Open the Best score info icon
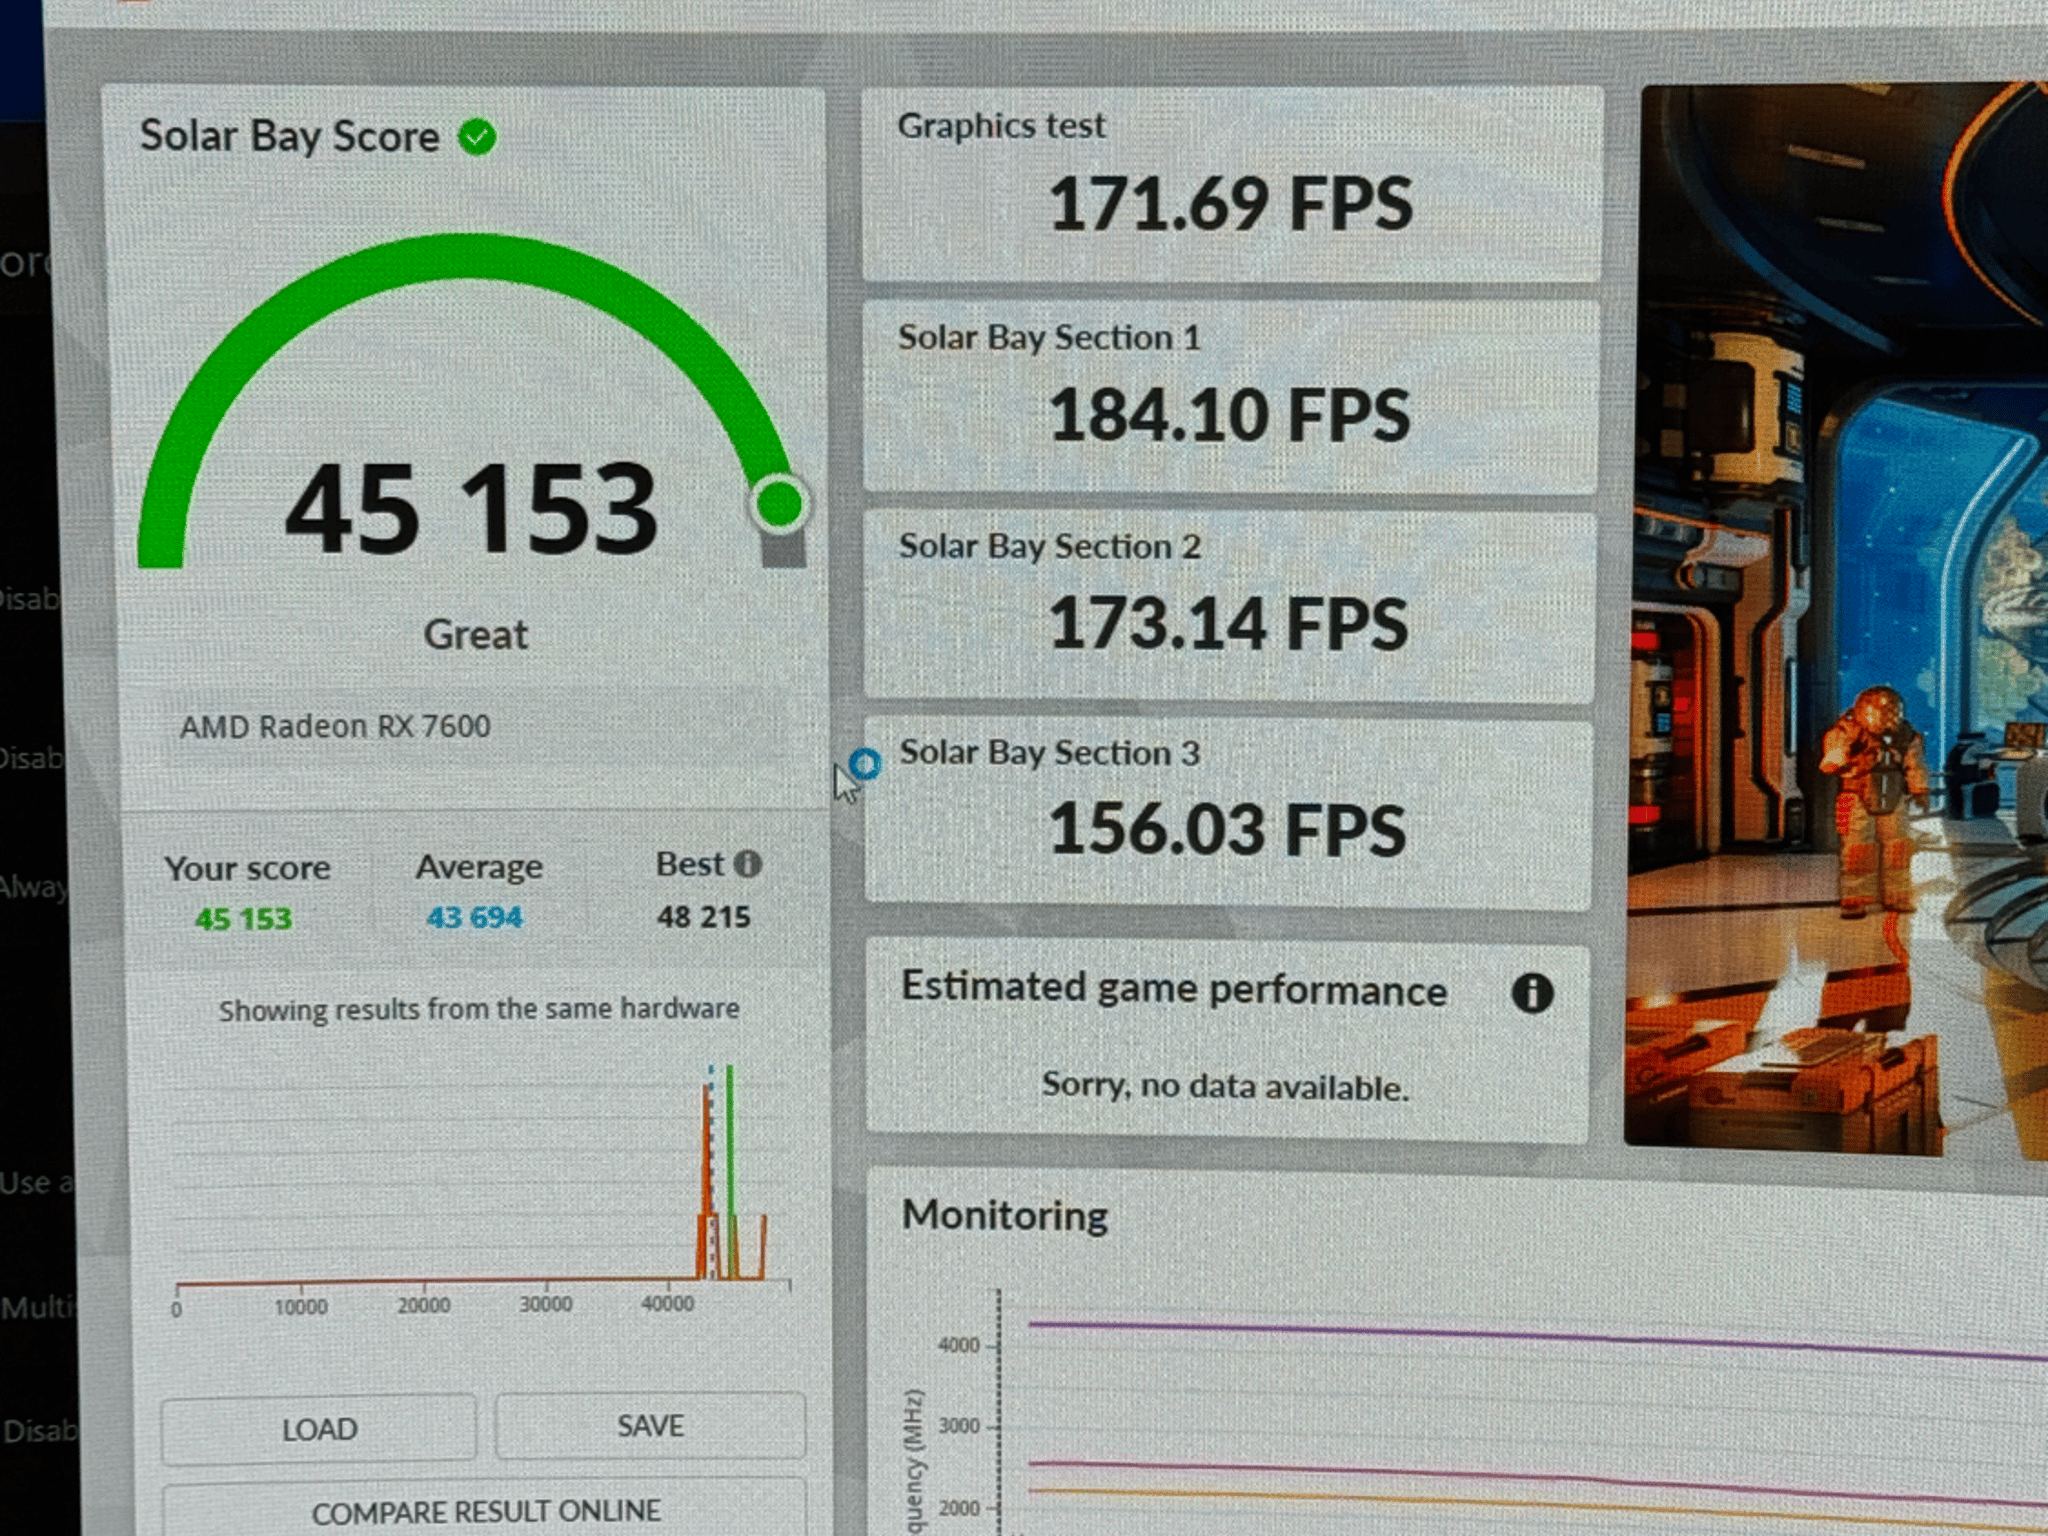 (747, 864)
